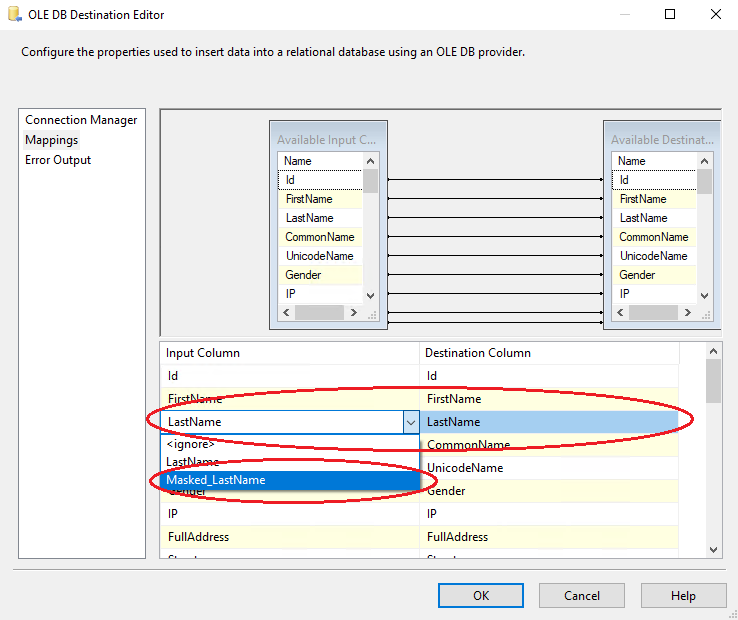
Task: Select the Mappings page
Action: (x=52, y=140)
